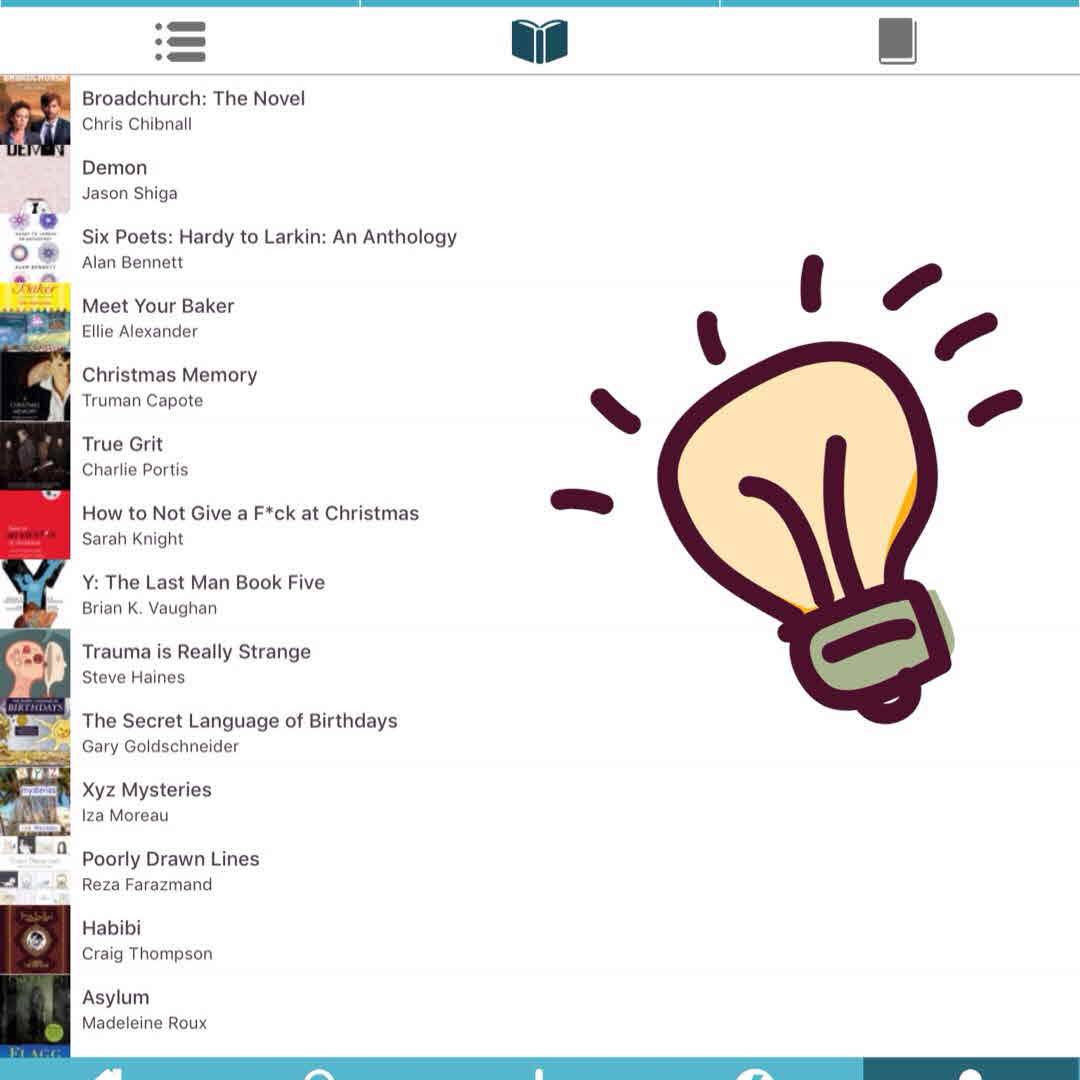The image size is (1080, 1080).
Task: Tap the highlighted profile icon in bottom bar
Action: tap(970, 1070)
